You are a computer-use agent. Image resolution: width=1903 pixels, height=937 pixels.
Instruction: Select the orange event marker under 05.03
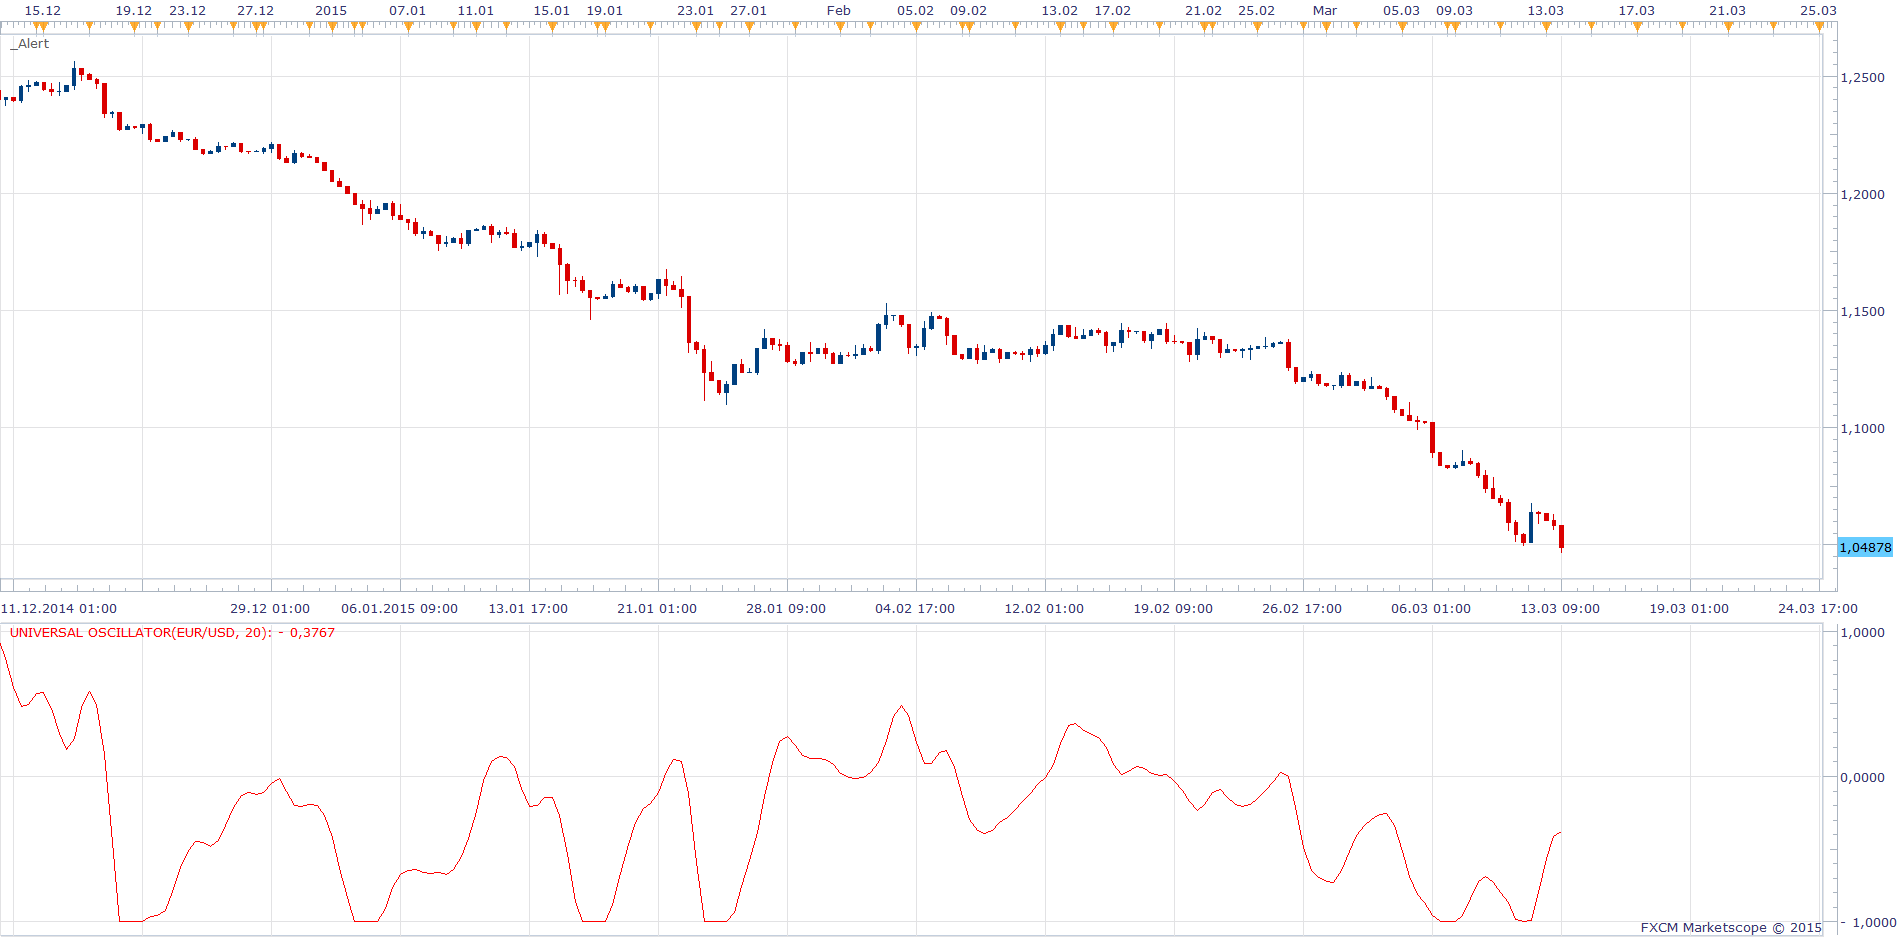tap(1402, 26)
